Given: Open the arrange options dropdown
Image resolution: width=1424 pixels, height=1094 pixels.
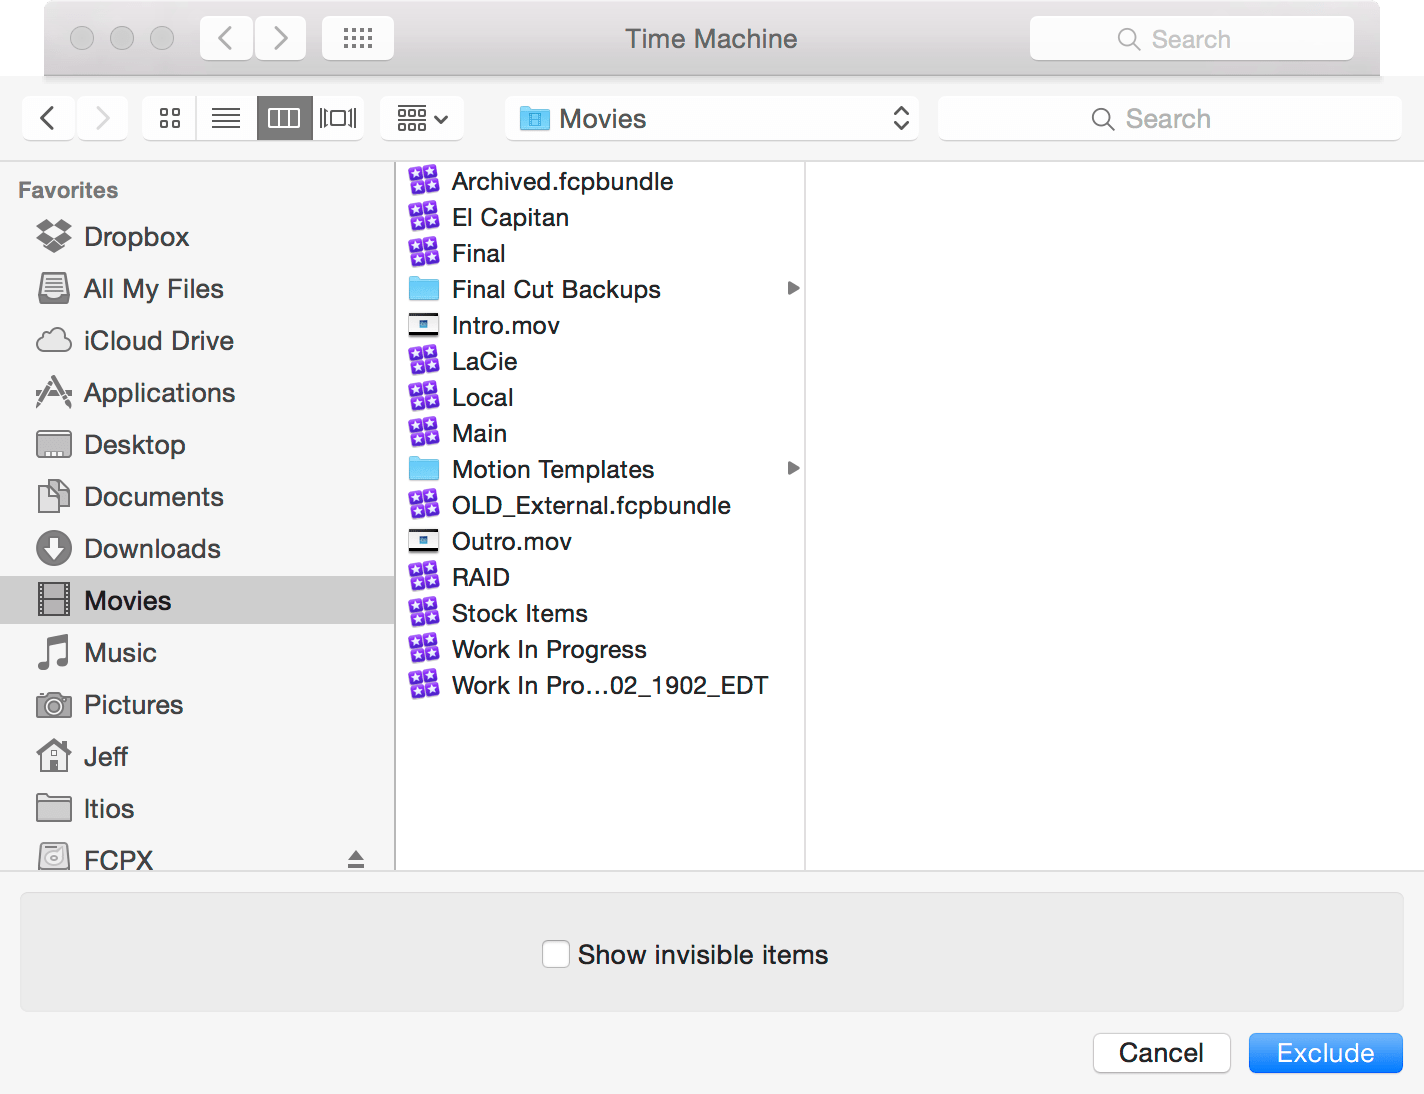Looking at the screenshot, I should (421, 117).
